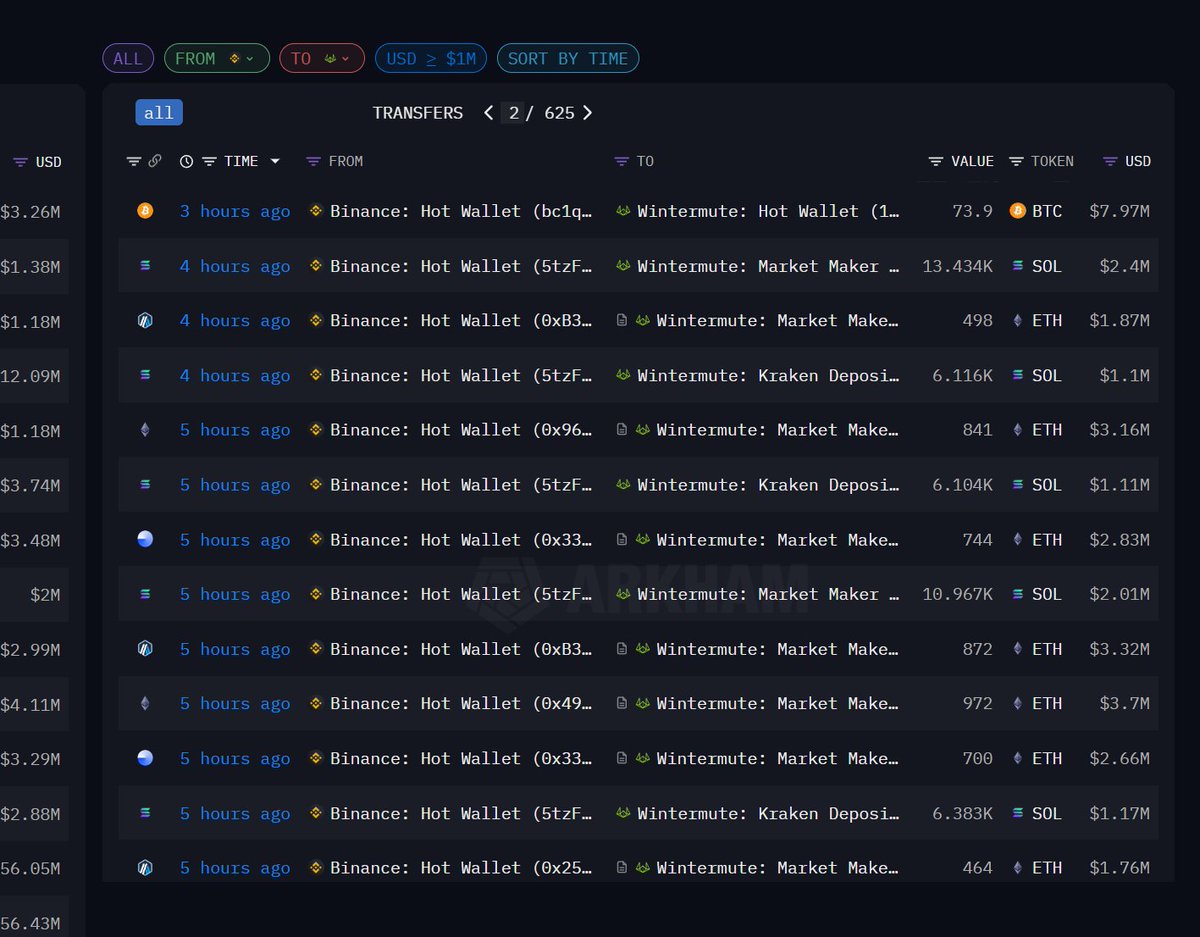The width and height of the screenshot is (1200, 937).
Task: Click the TRANSFERS heading label
Action: [x=418, y=113]
